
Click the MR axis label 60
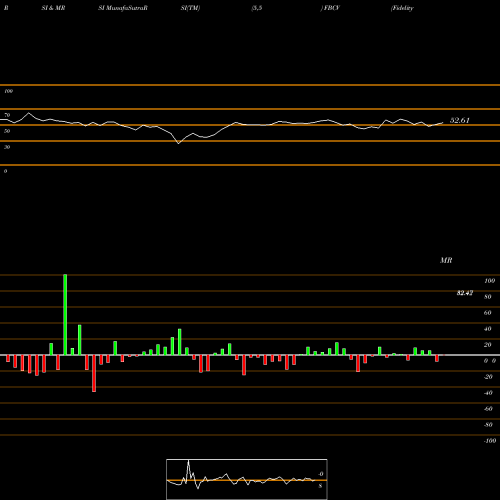(x=487, y=313)
